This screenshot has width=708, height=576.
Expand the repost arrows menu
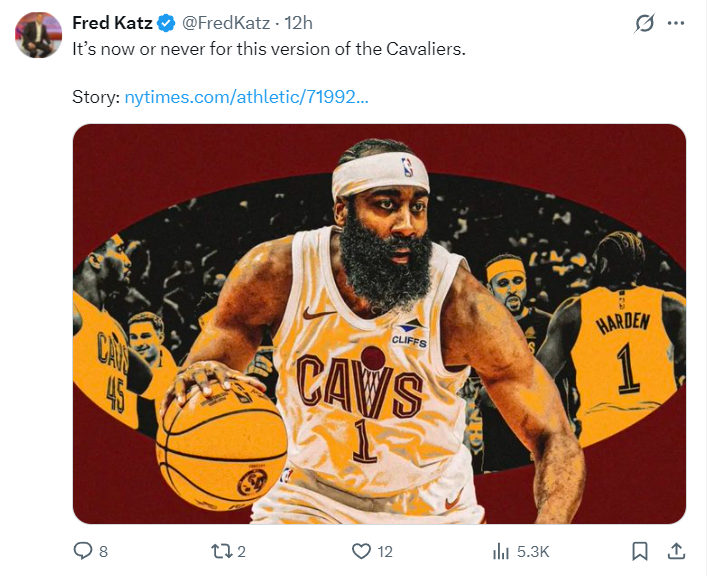click(222, 551)
